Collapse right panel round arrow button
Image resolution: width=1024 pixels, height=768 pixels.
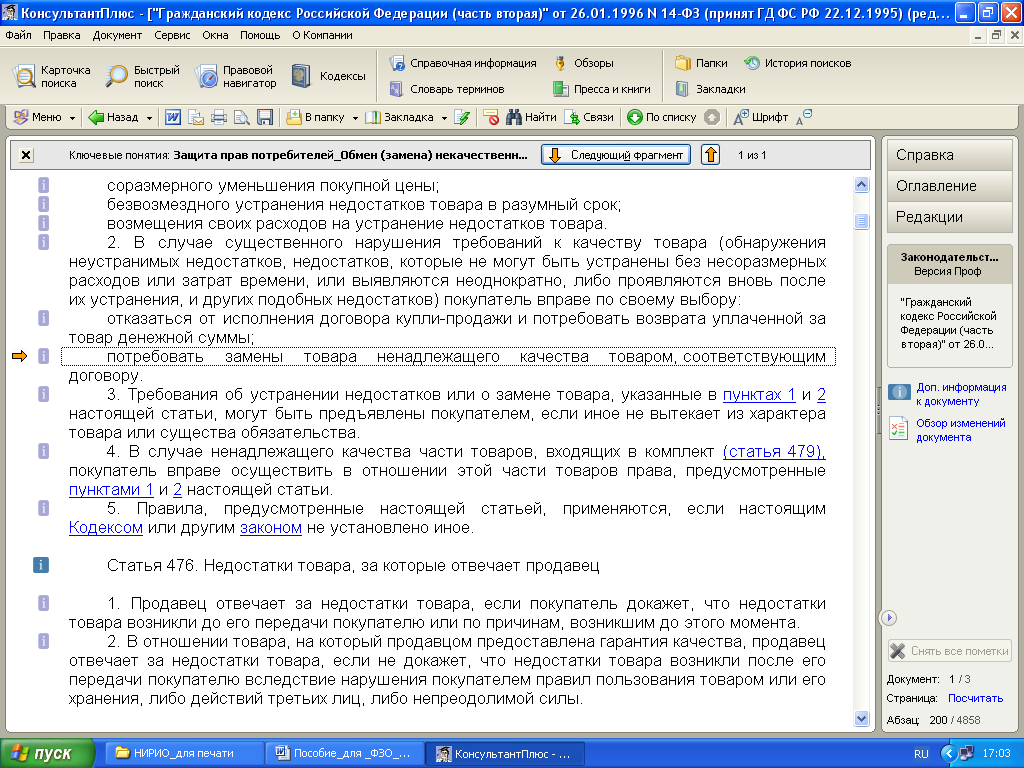pyautogui.click(x=889, y=617)
